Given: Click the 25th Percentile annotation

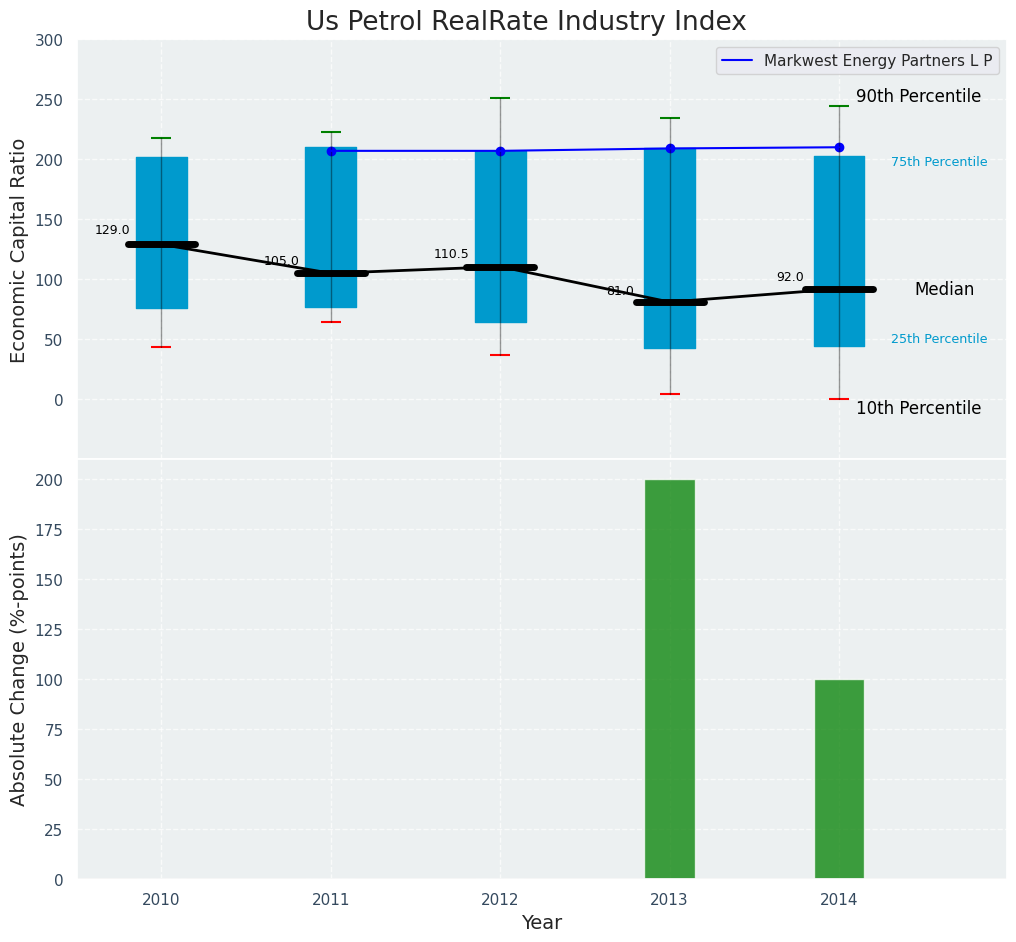Looking at the screenshot, I should point(939,339).
